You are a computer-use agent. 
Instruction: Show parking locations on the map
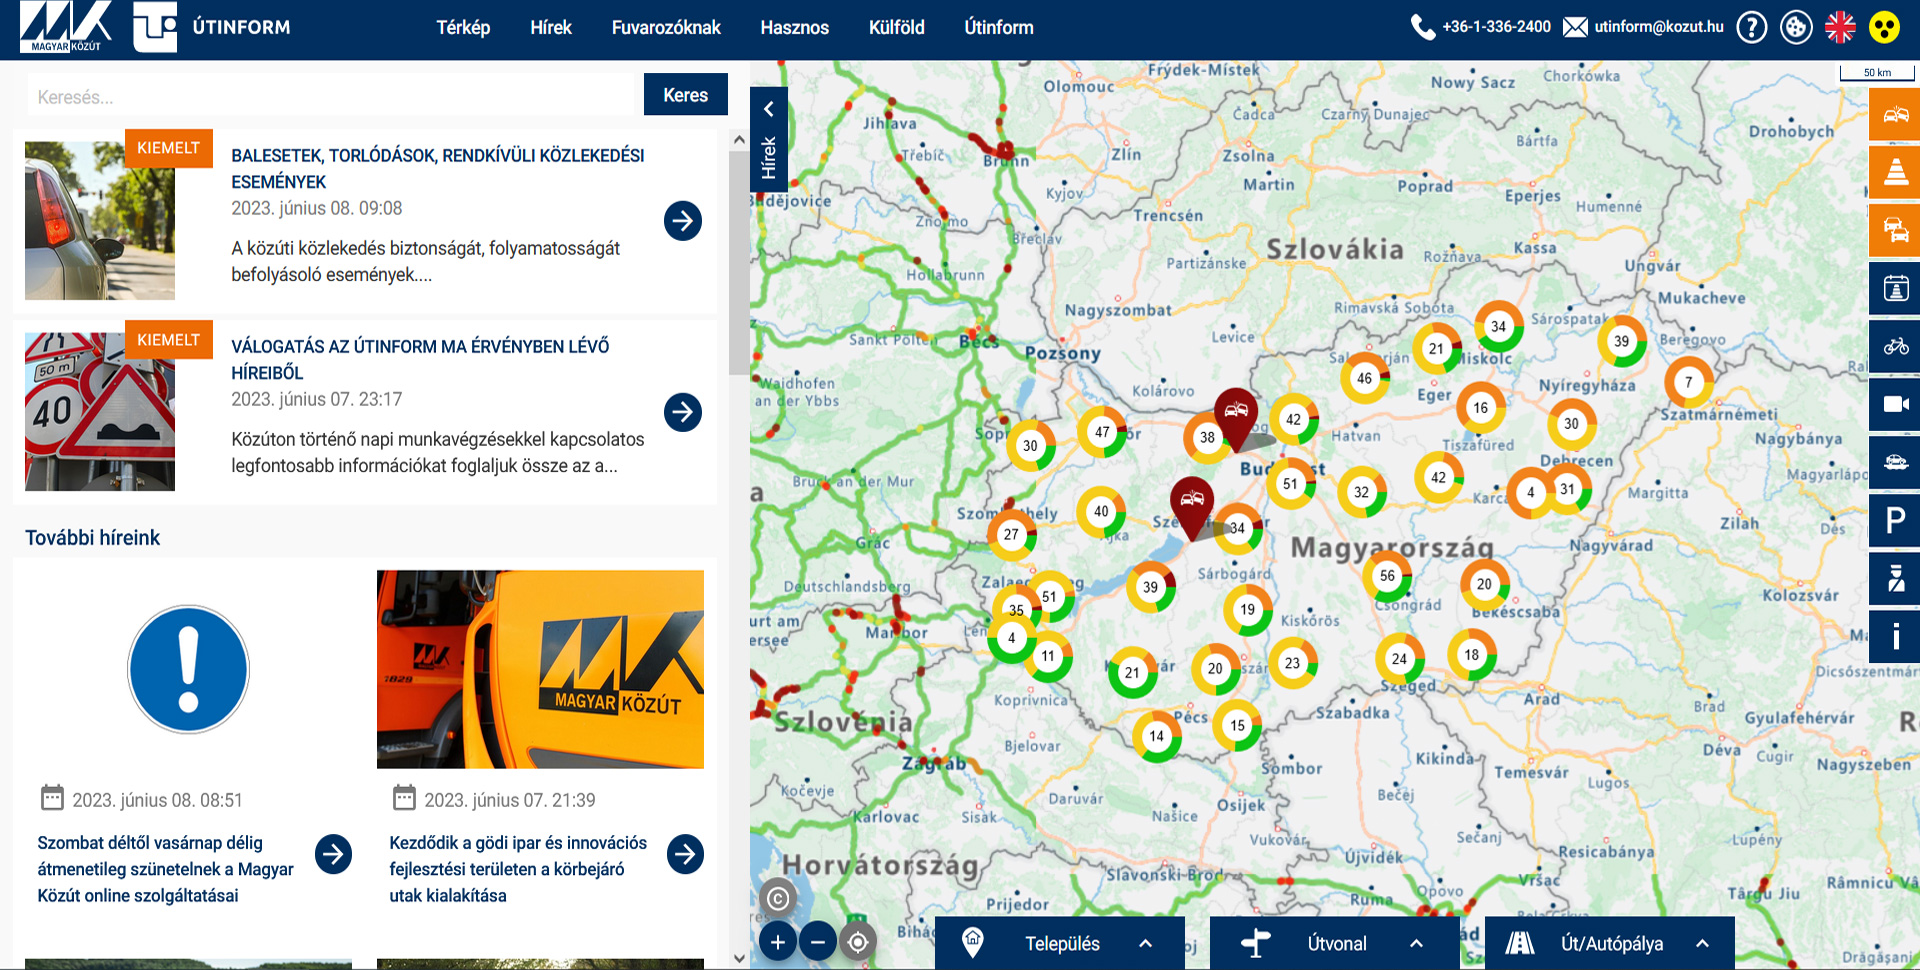tap(1895, 520)
